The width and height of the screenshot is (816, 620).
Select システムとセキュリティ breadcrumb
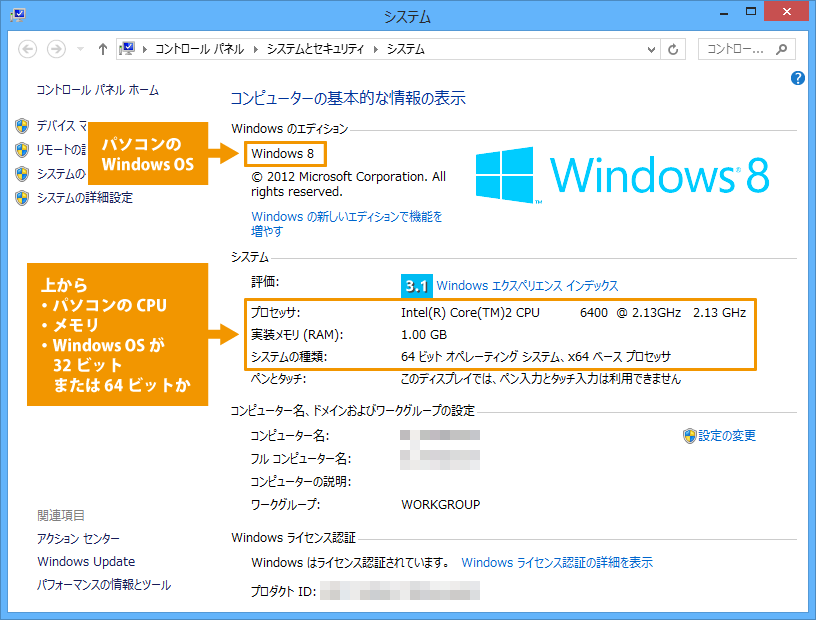[315, 49]
